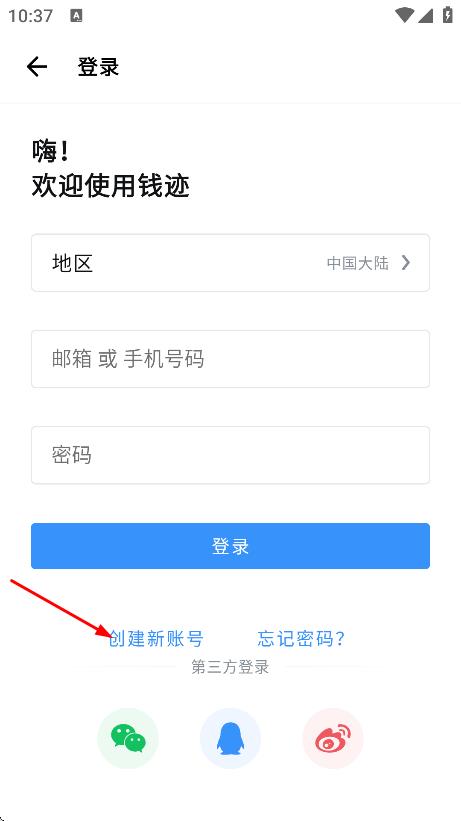Tap the back arrow beside 登录
Viewport: 461px width, 821px height.
[x=37, y=67]
